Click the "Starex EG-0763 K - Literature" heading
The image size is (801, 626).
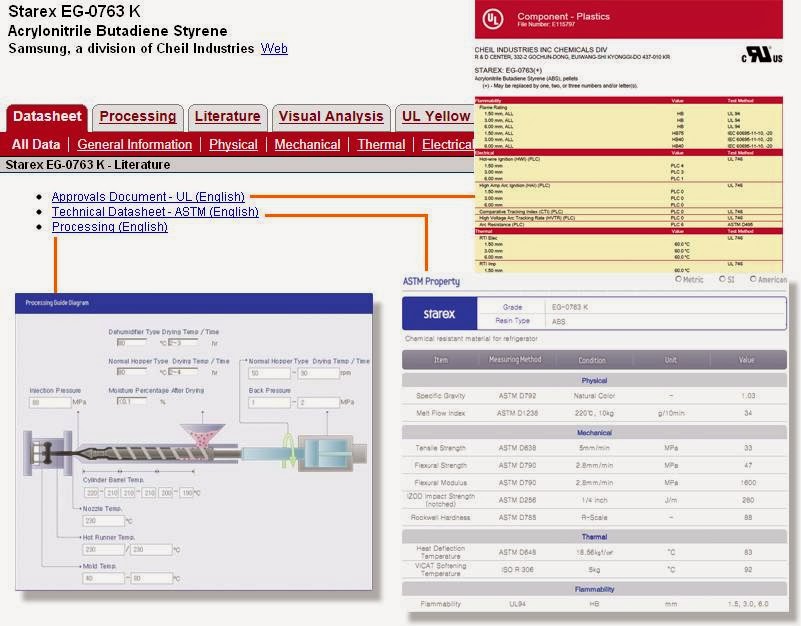[x=88, y=165]
